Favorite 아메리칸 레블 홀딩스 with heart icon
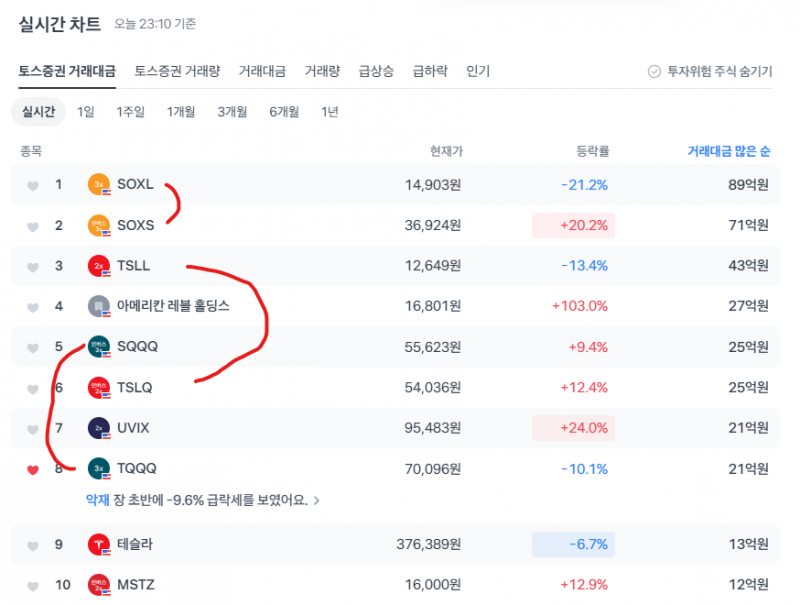 33,307
